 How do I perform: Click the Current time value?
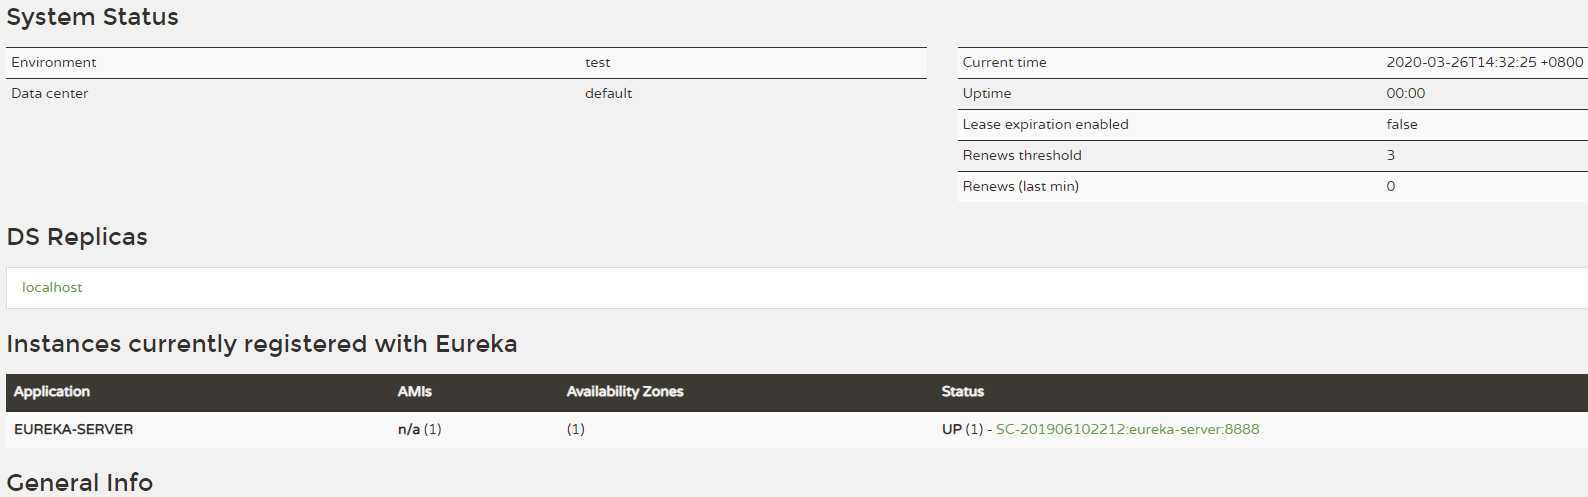[1484, 62]
